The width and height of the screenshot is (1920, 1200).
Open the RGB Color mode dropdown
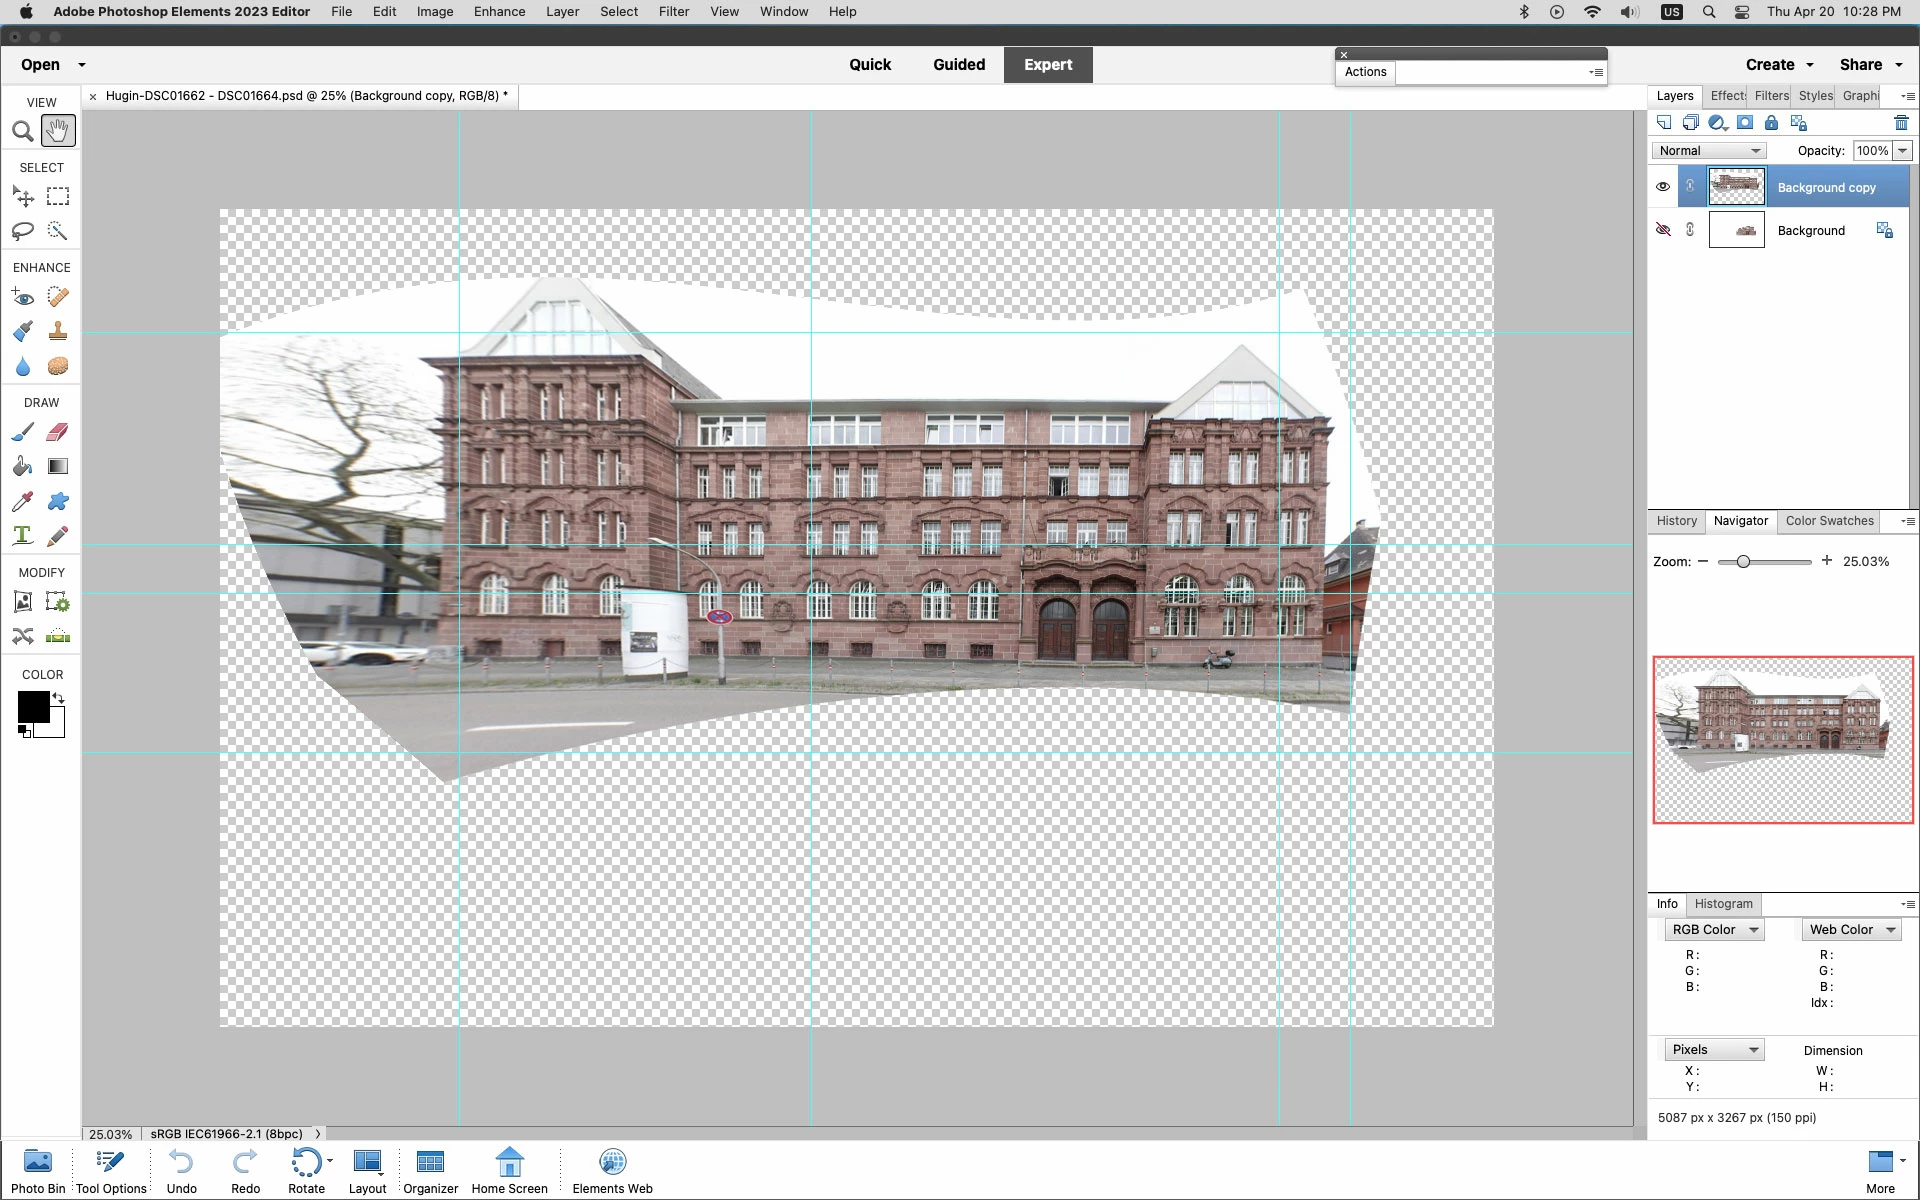[x=1714, y=929]
